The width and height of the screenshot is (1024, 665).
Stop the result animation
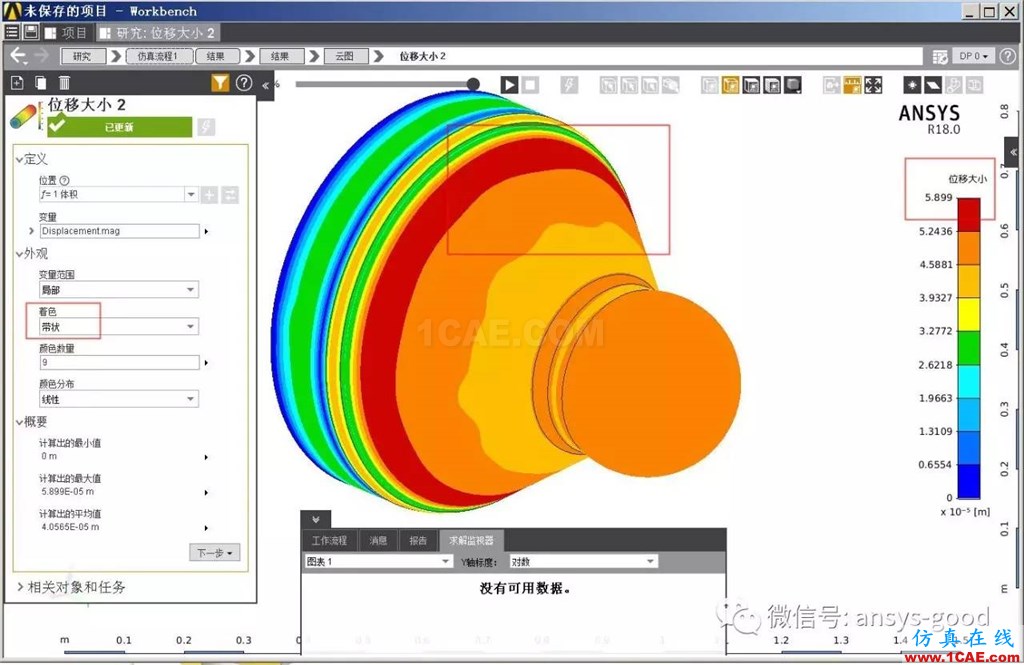point(530,85)
